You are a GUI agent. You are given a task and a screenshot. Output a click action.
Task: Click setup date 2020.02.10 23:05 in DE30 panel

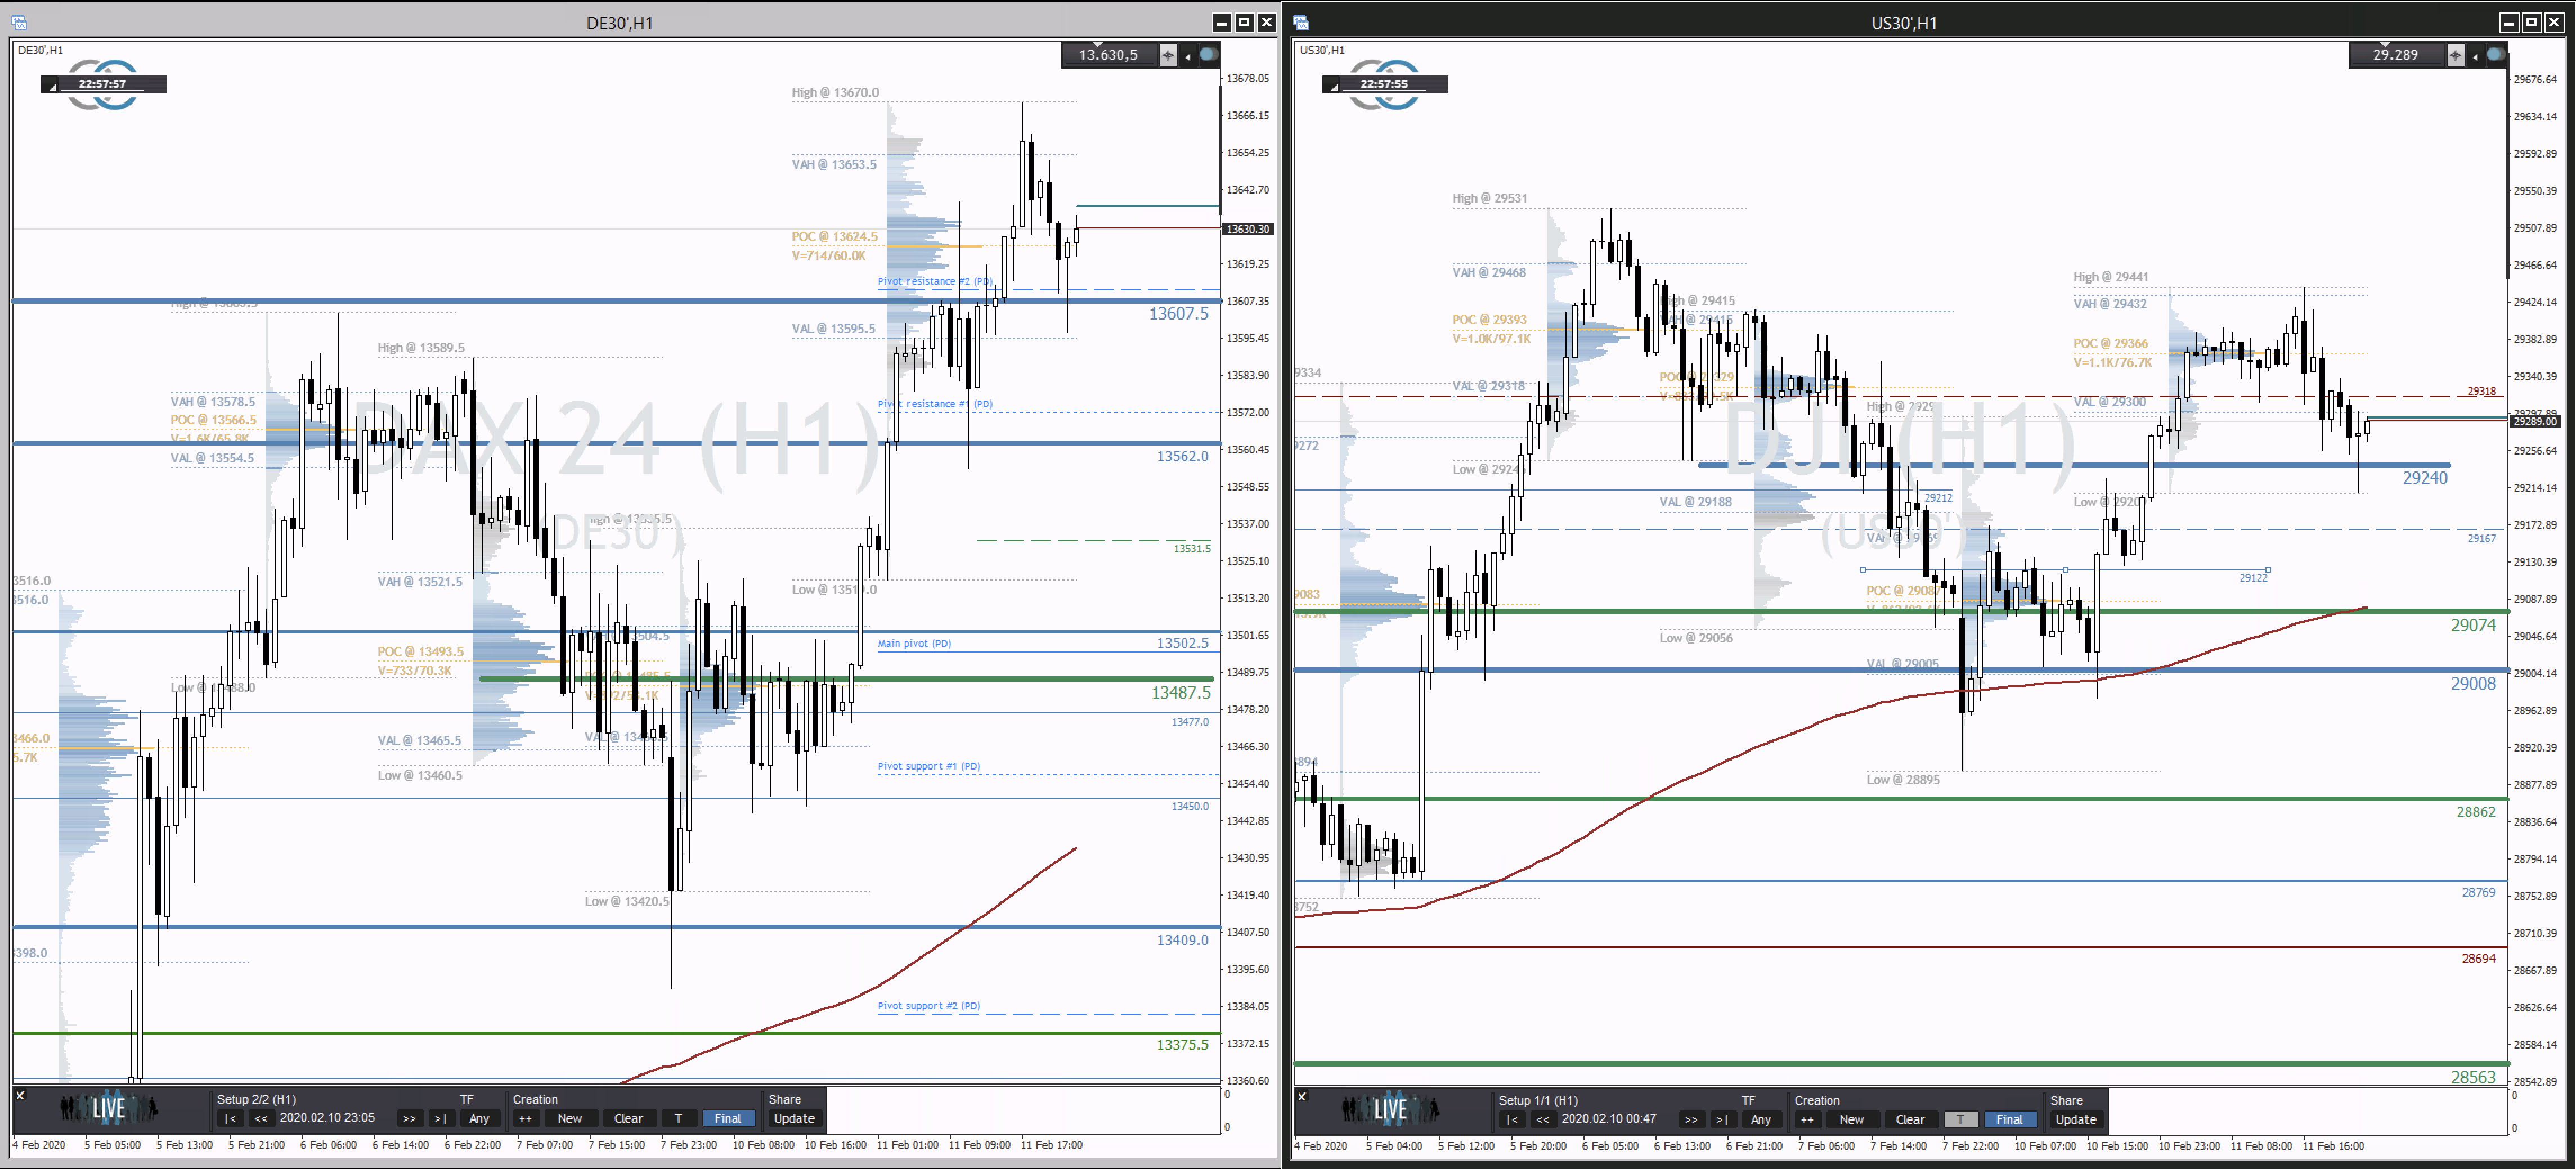(x=327, y=1118)
